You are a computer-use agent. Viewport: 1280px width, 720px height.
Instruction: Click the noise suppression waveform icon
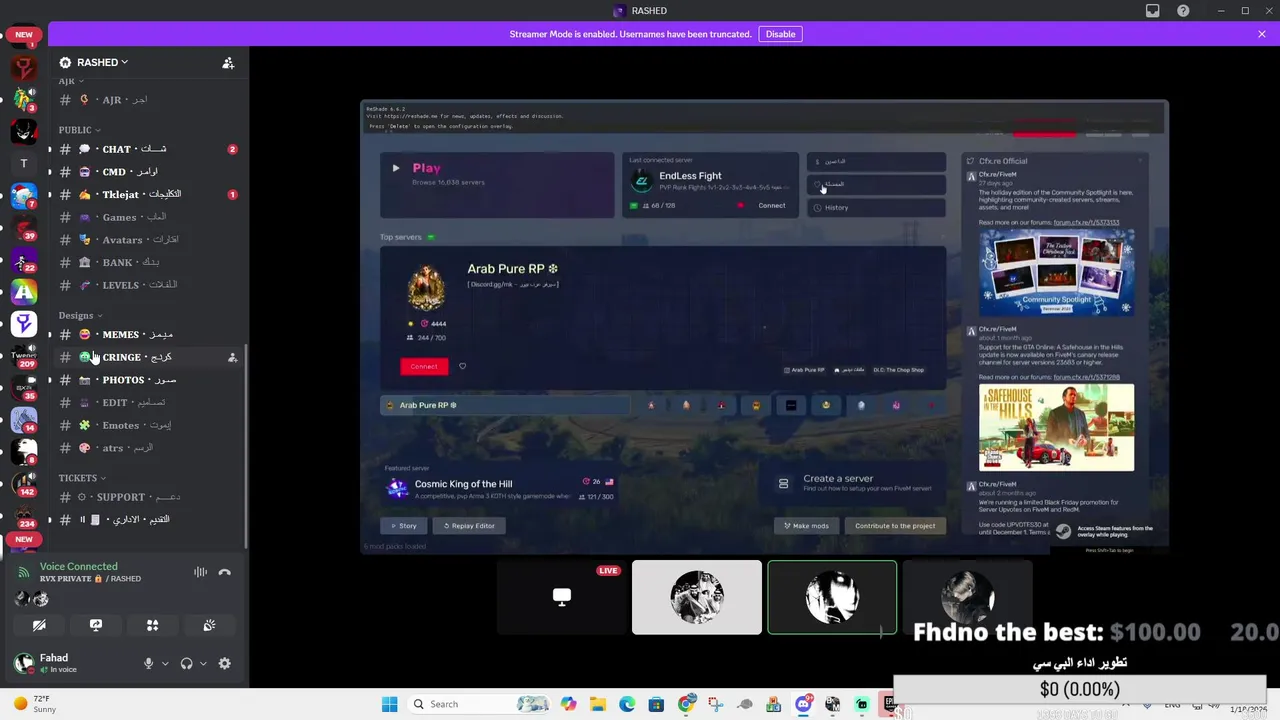[200, 572]
